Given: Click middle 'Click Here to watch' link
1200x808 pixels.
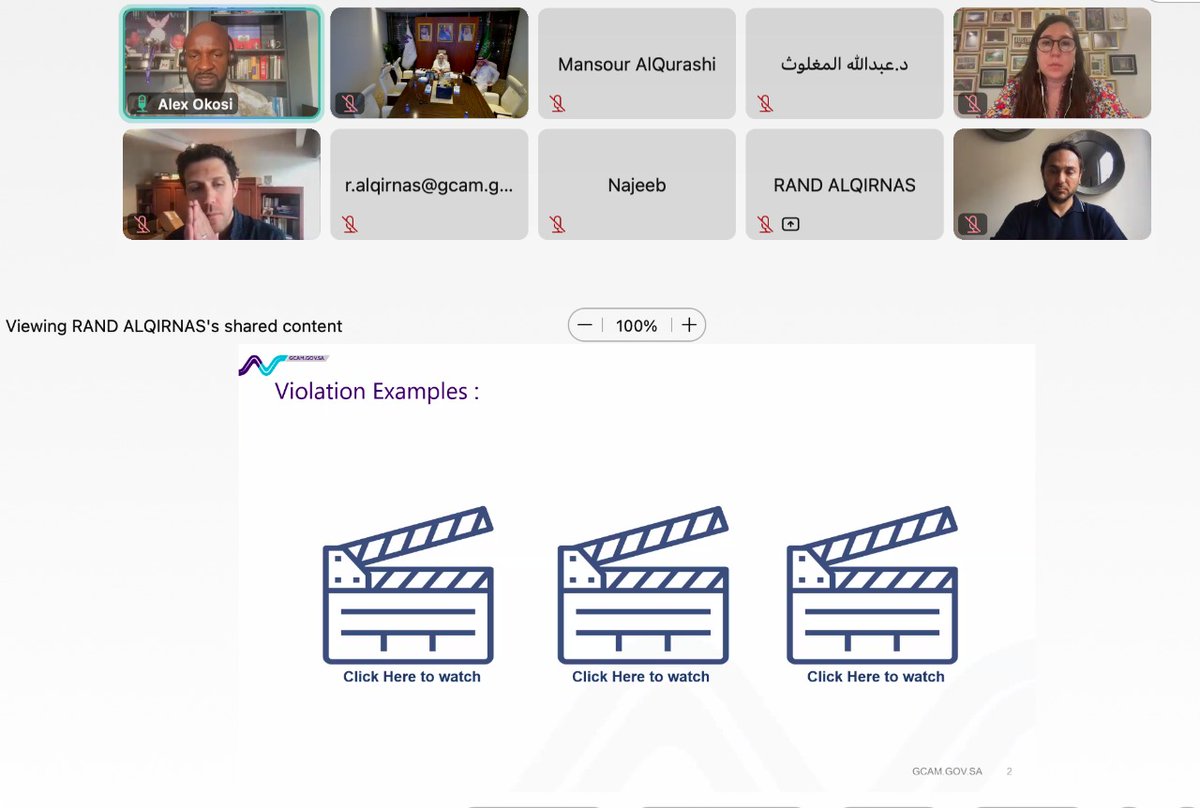Looking at the screenshot, I should [641, 677].
